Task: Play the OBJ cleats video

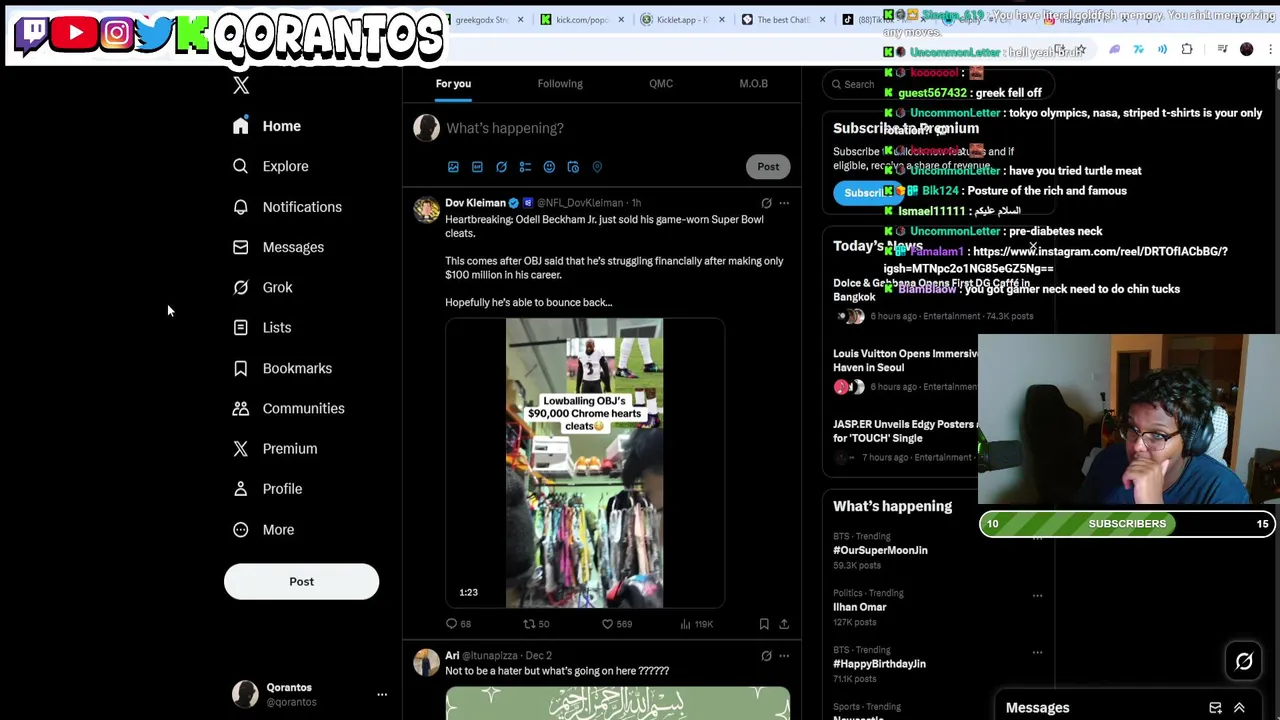Action: [x=584, y=463]
